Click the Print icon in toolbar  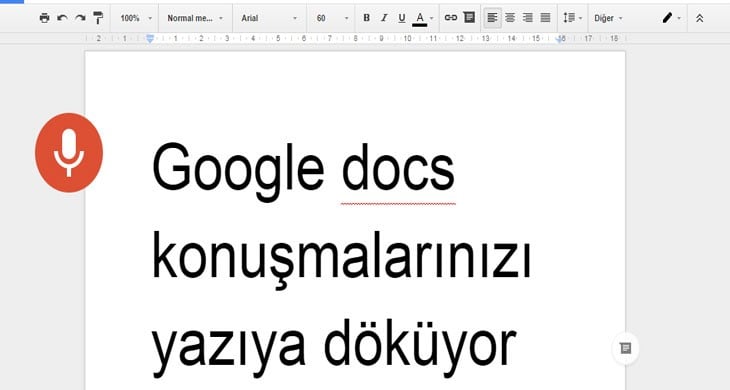coord(44,18)
